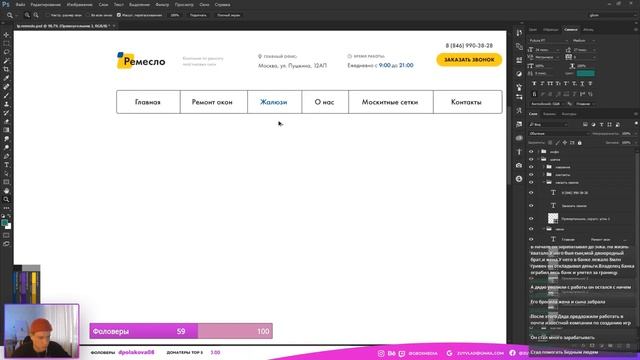Open the Файл menu
The width and height of the screenshot is (640, 360).
pos(20,4)
